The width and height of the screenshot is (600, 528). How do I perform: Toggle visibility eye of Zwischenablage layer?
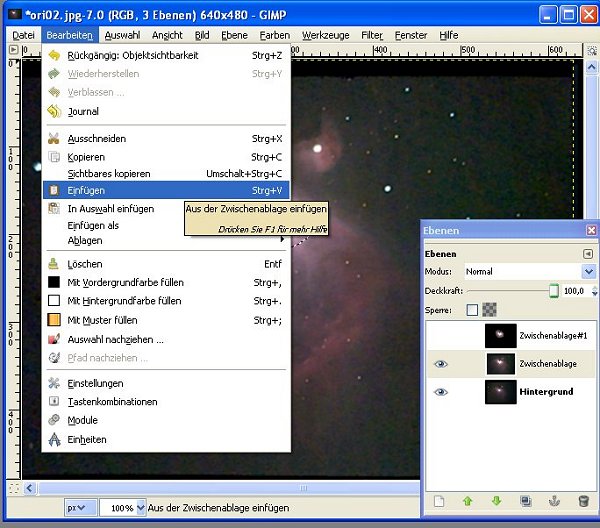(x=441, y=363)
